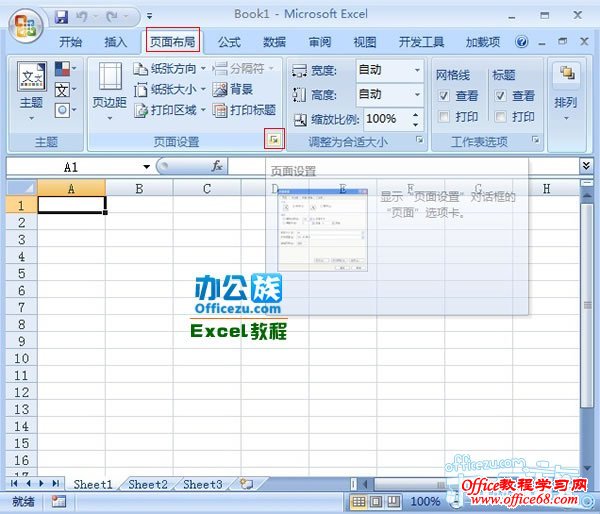Click the vertical scrollbar down arrow
Image resolution: width=600 pixels, height=514 pixels.
coord(587,468)
